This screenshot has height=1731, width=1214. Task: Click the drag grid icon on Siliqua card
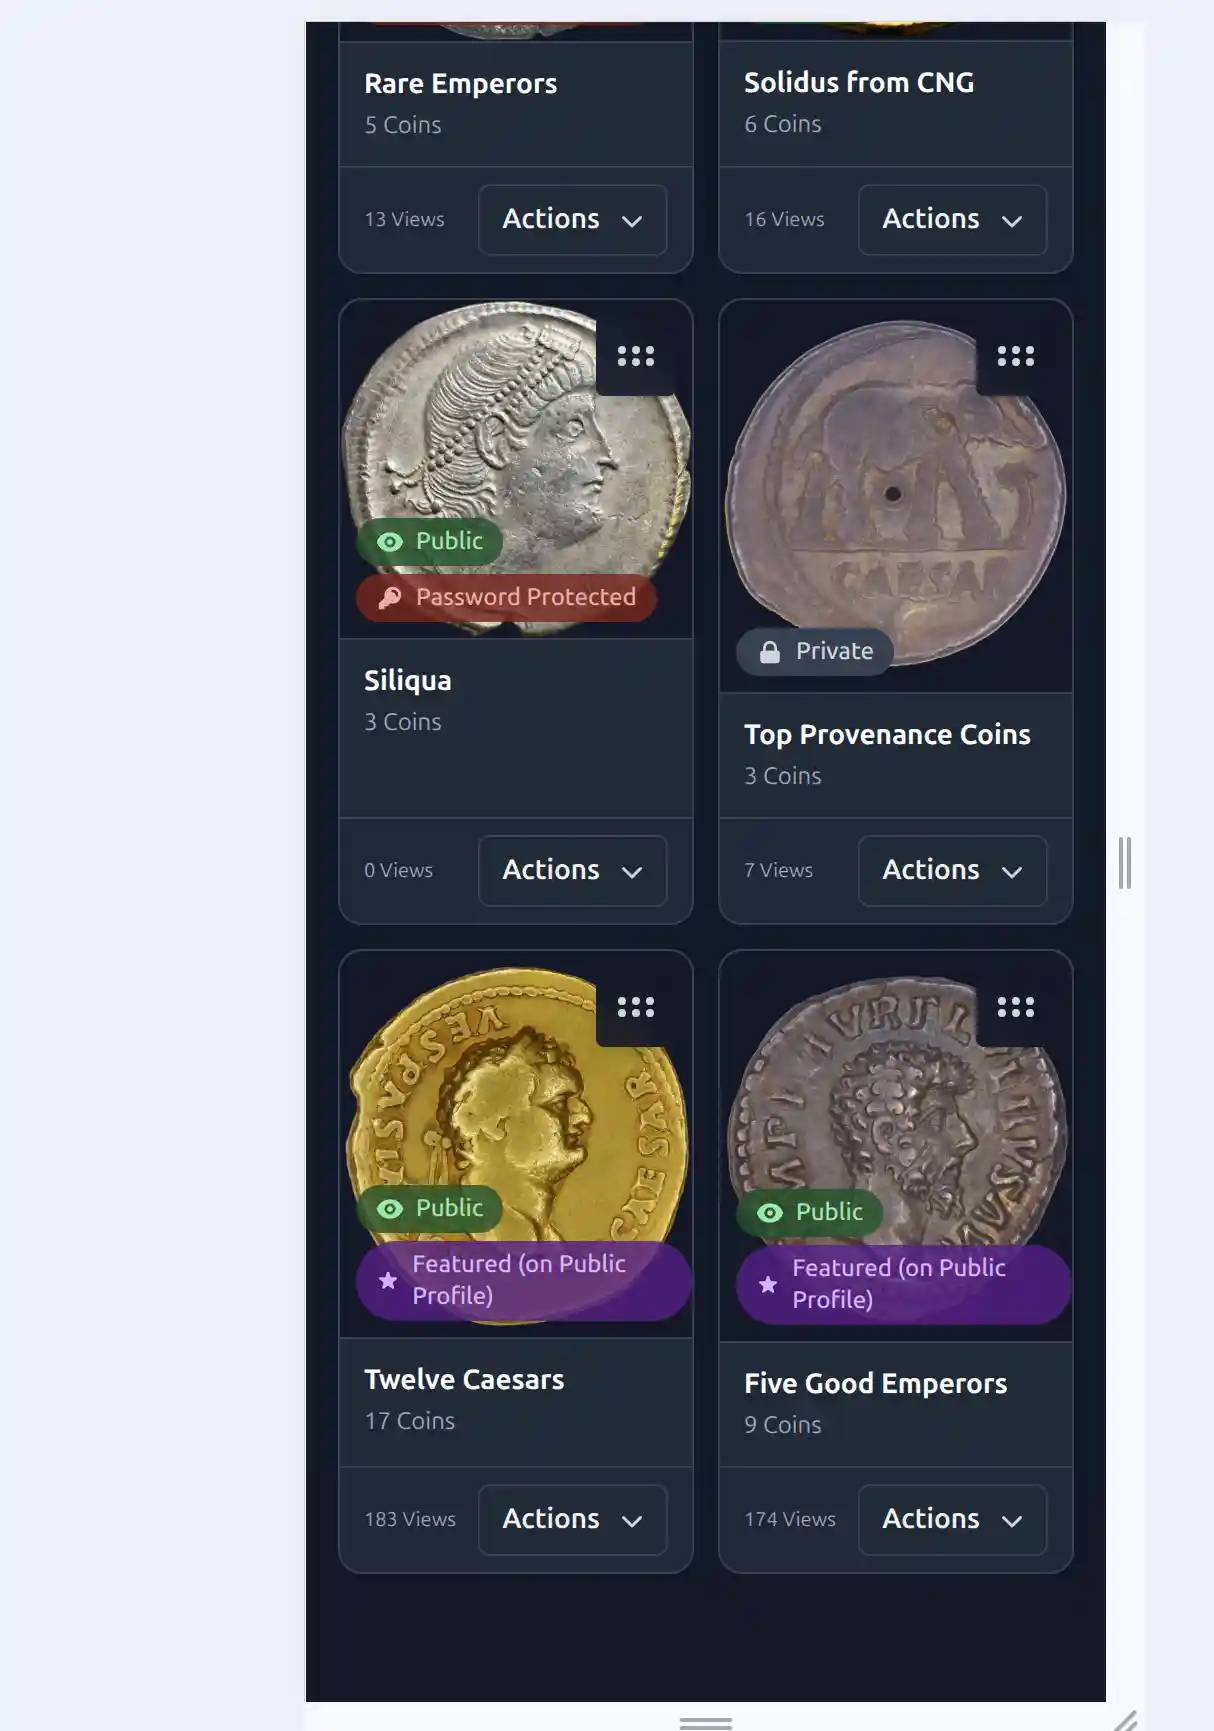pos(636,356)
